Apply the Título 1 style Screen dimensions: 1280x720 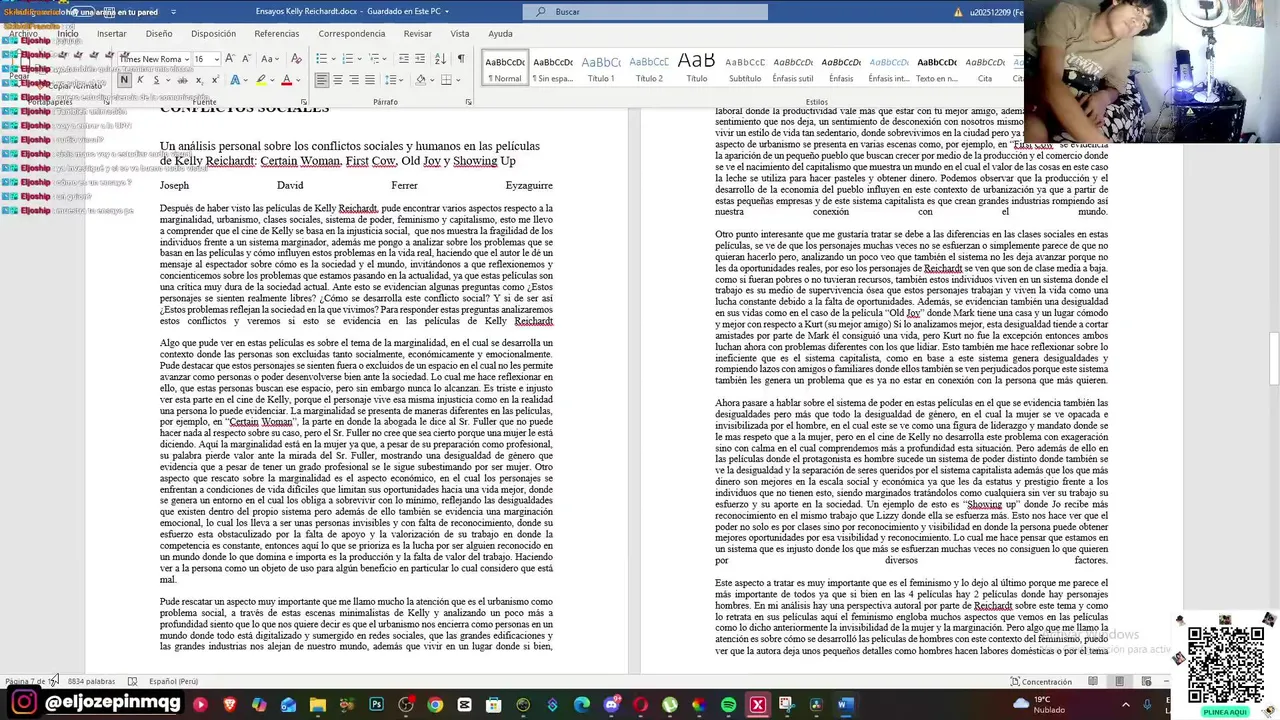click(x=601, y=68)
